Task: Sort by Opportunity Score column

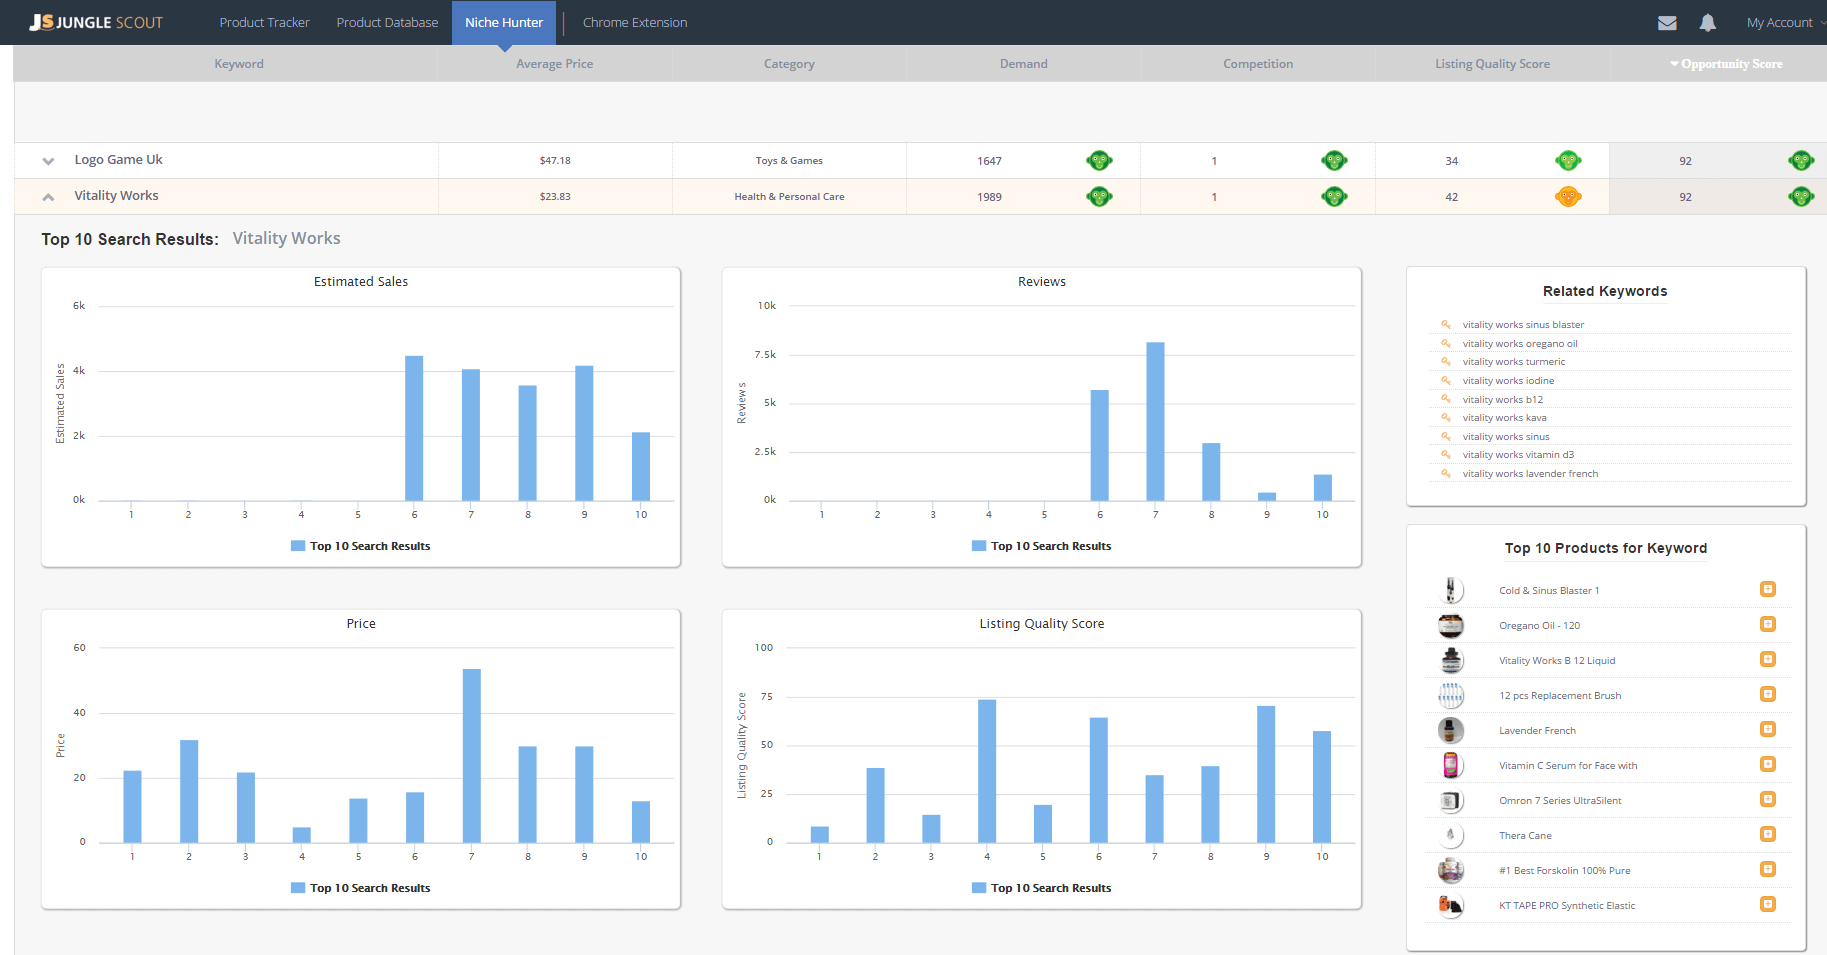Action: pos(1726,64)
